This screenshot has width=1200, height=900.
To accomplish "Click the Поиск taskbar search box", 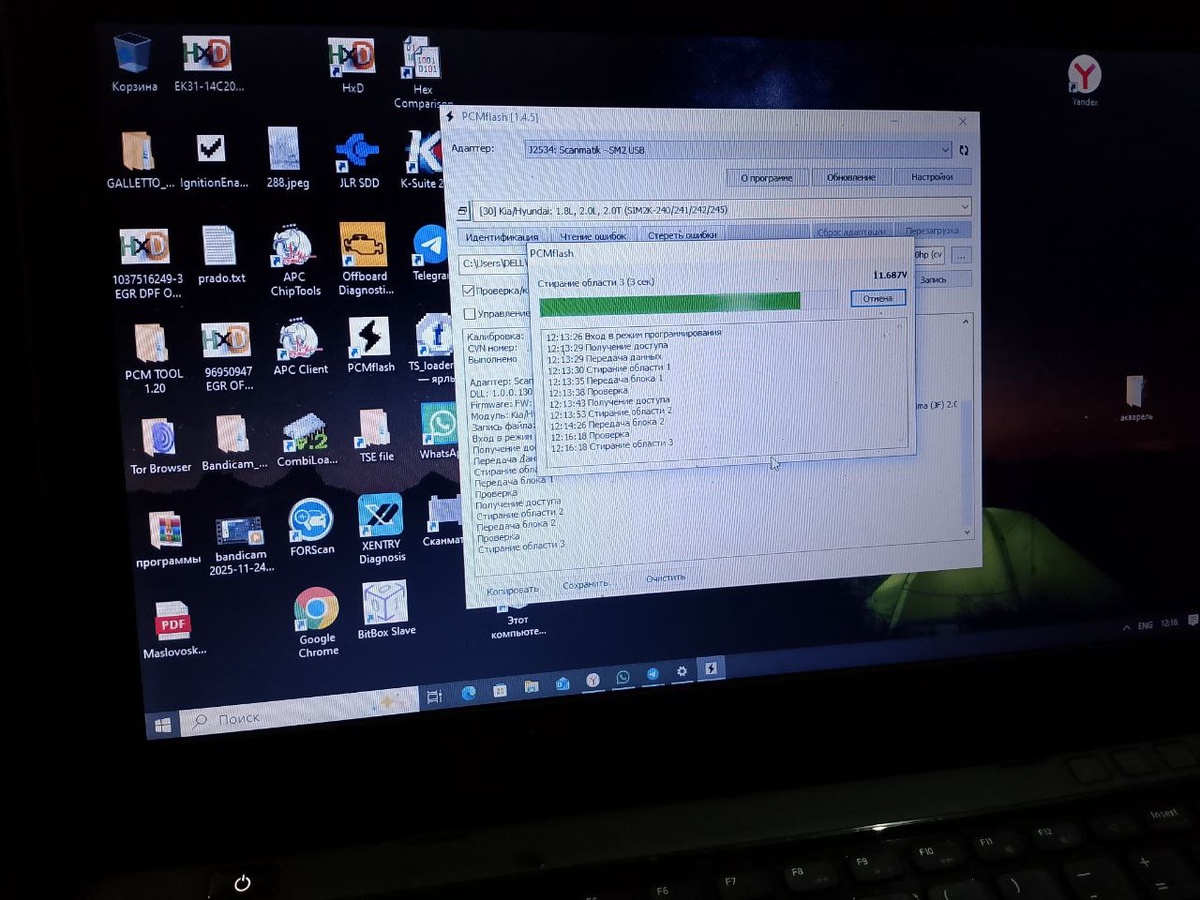I will [x=298, y=711].
